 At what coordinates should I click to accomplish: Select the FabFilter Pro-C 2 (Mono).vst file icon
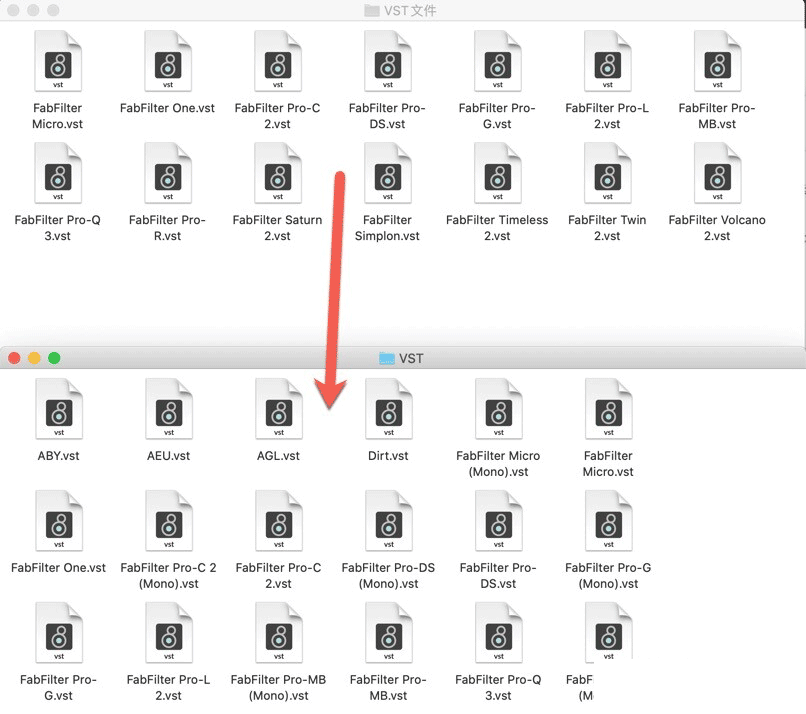pos(169,521)
